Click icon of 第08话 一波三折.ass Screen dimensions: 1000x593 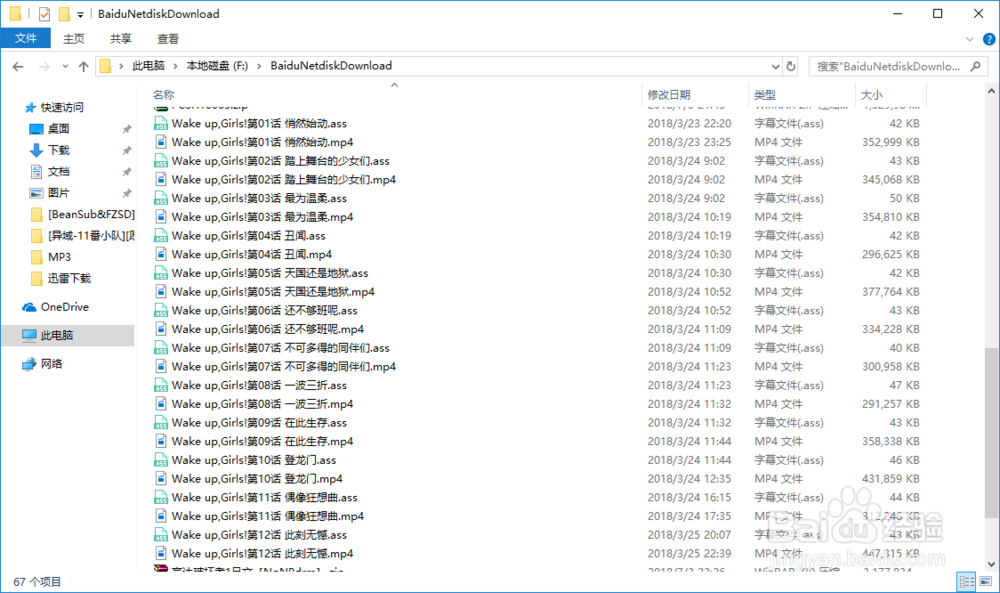pyautogui.click(x=161, y=385)
